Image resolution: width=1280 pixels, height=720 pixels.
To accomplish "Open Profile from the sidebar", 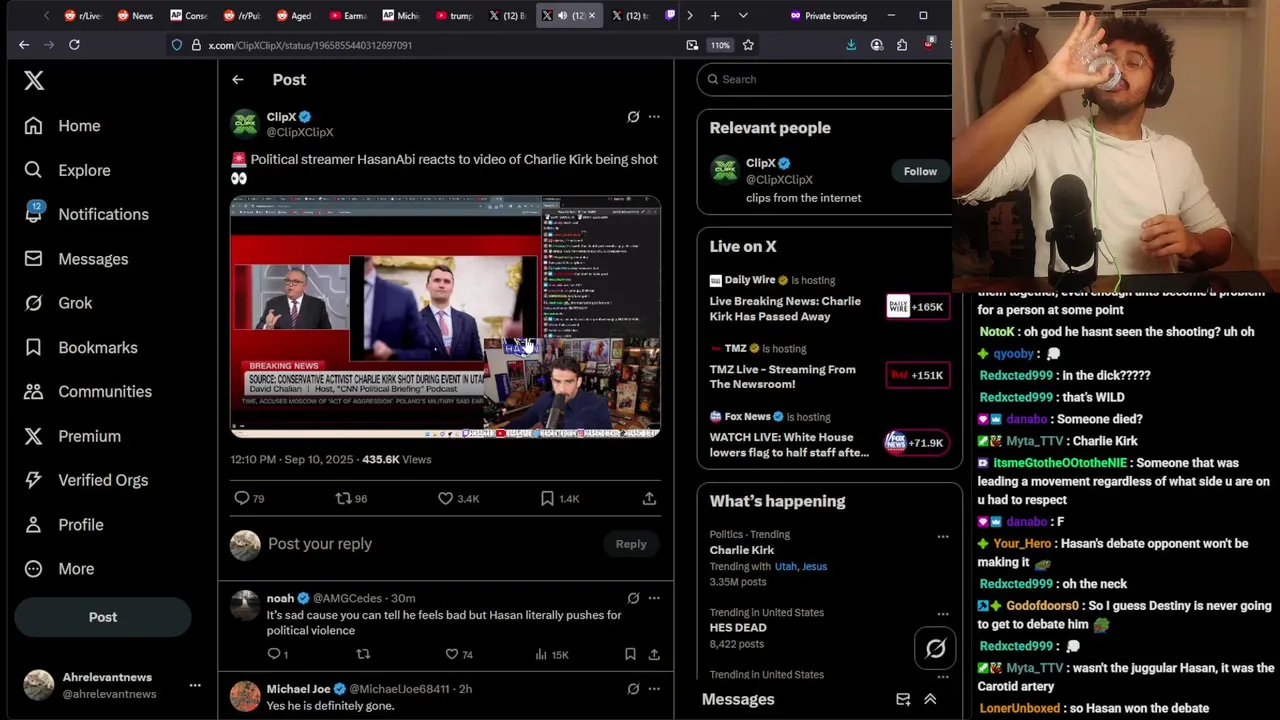I will 63,524.
